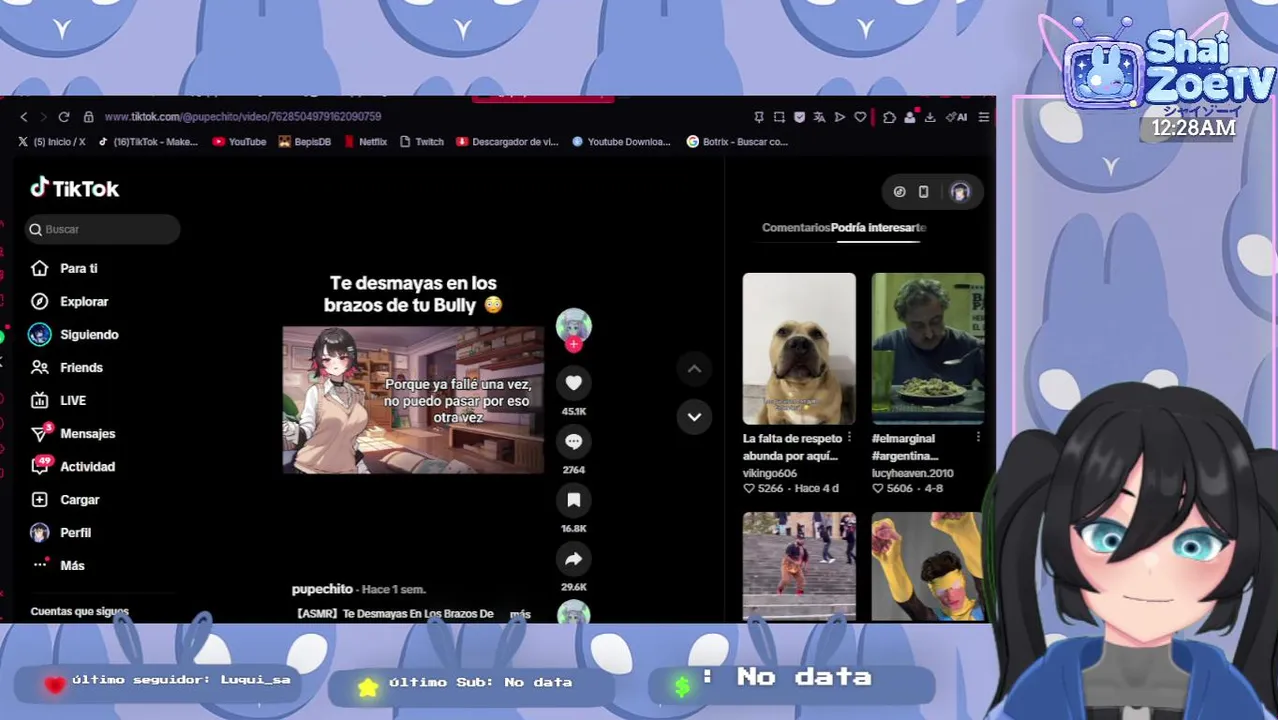Viewport: 1278px width, 720px height.
Task: Like the video with the heart
Action: click(574, 382)
